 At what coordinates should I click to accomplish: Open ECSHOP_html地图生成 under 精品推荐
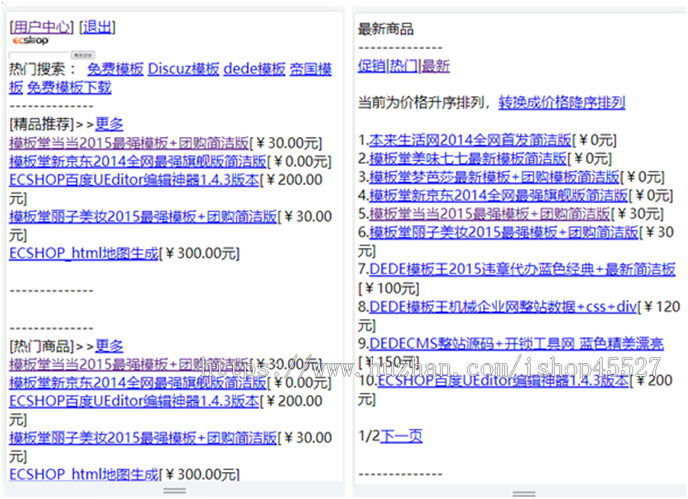(84, 253)
